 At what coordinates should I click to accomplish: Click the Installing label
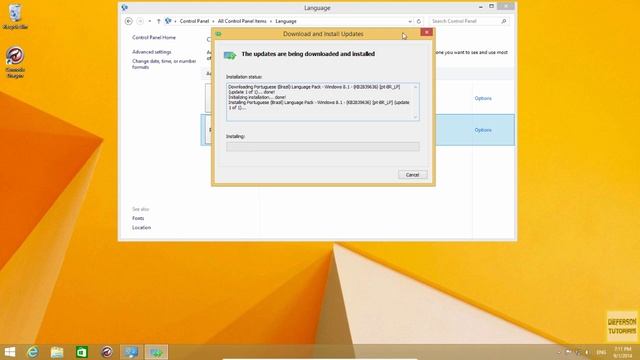tap(236, 137)
